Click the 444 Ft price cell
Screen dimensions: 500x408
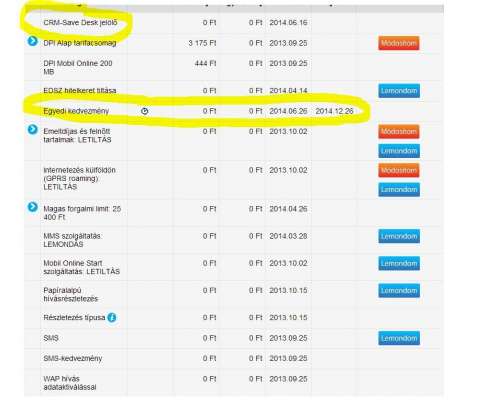point(205,63)
